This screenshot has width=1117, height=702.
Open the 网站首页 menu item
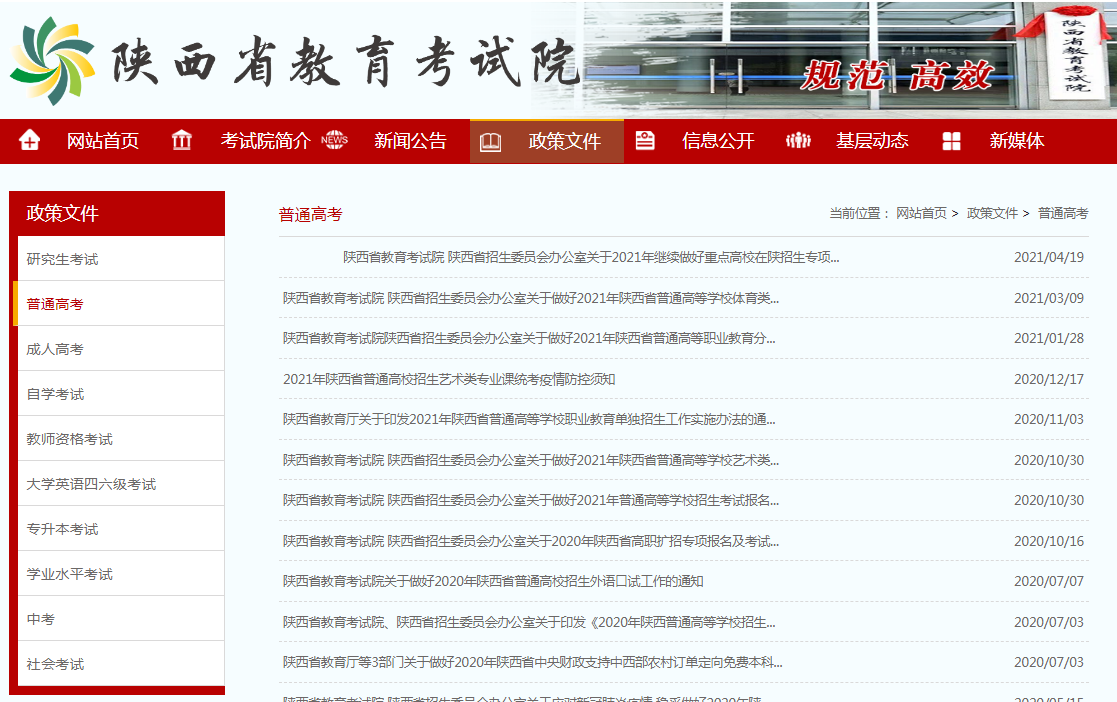coord(103,141)
